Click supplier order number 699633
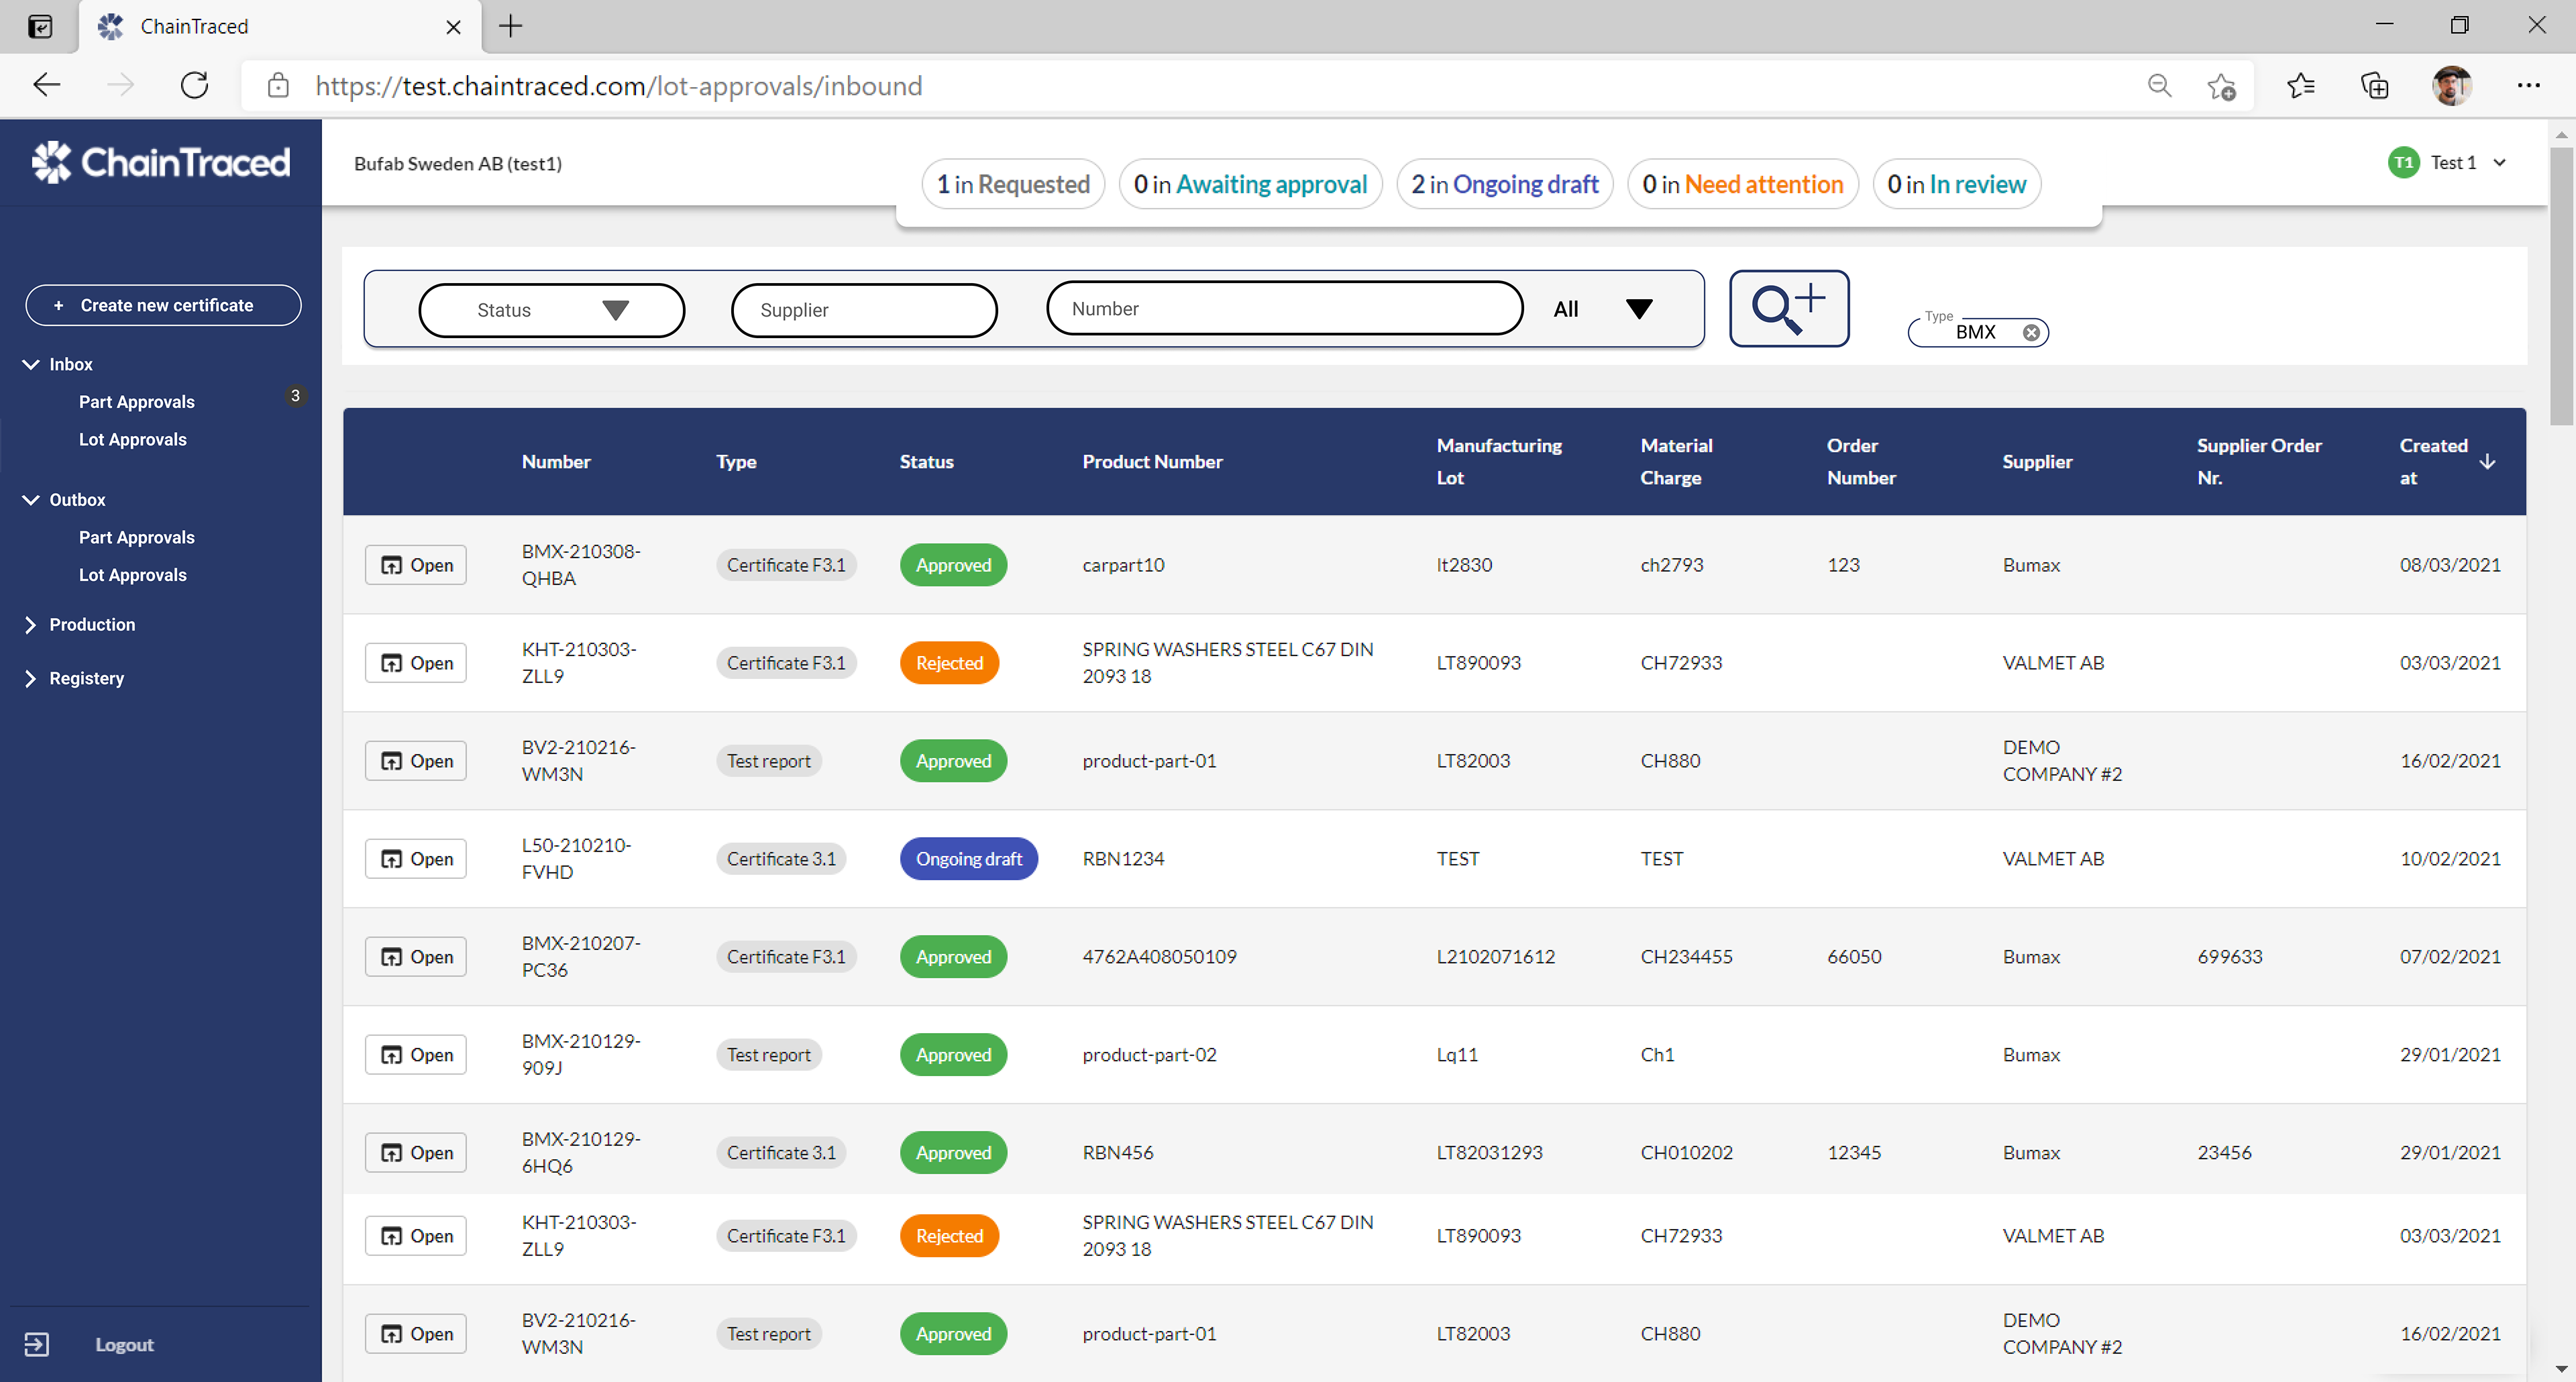The width and height of the screenshot is (2576, 1382). tap(2229, 957)
